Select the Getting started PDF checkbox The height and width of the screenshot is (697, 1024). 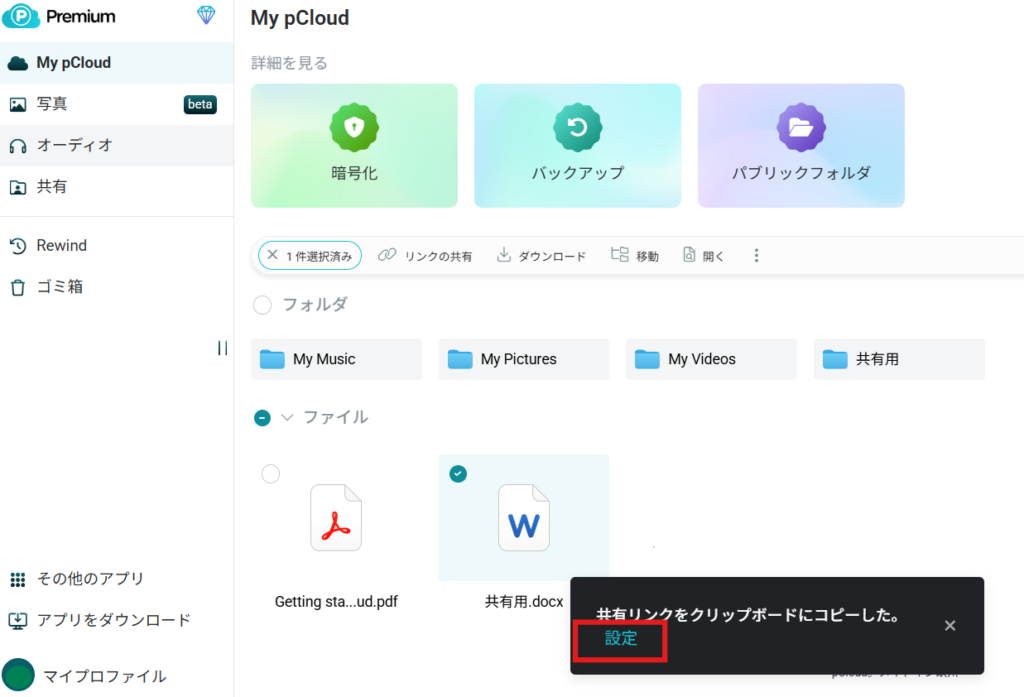click(x=270, y=474)
